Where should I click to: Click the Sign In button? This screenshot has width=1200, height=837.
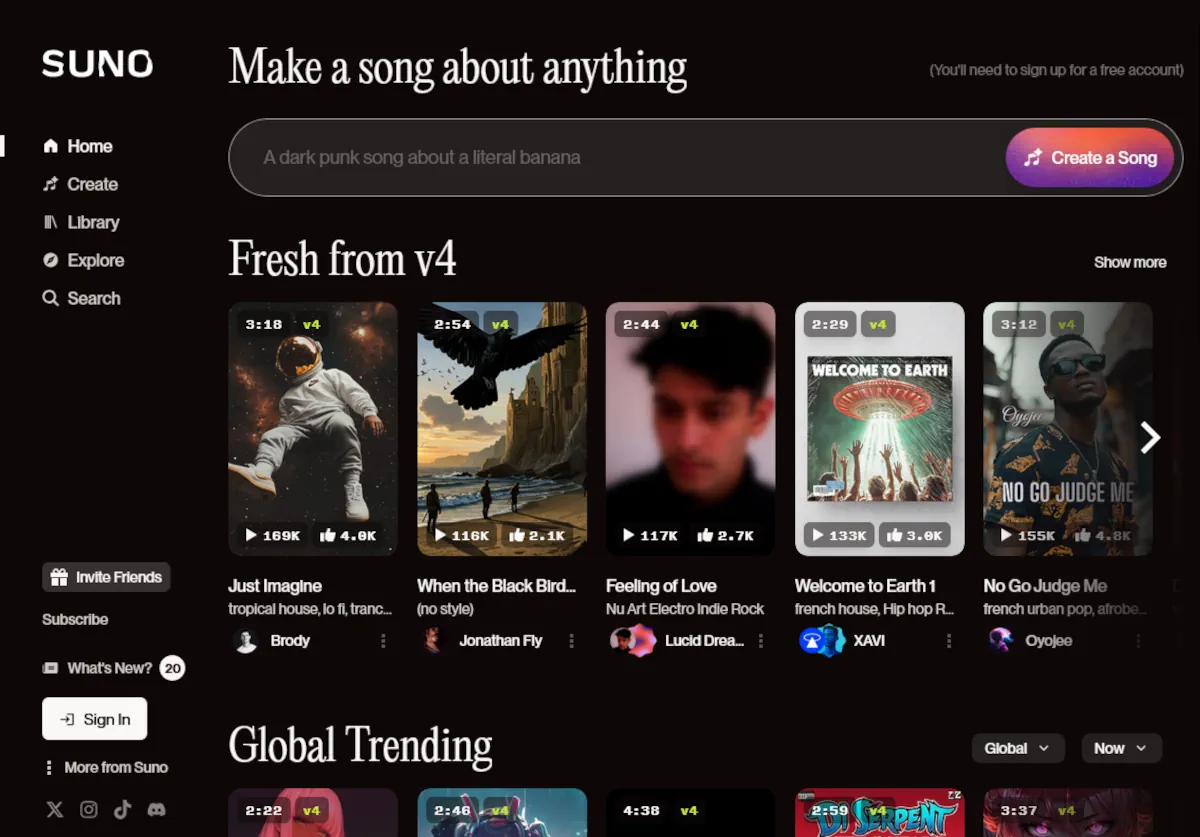(x=95, y=719)
